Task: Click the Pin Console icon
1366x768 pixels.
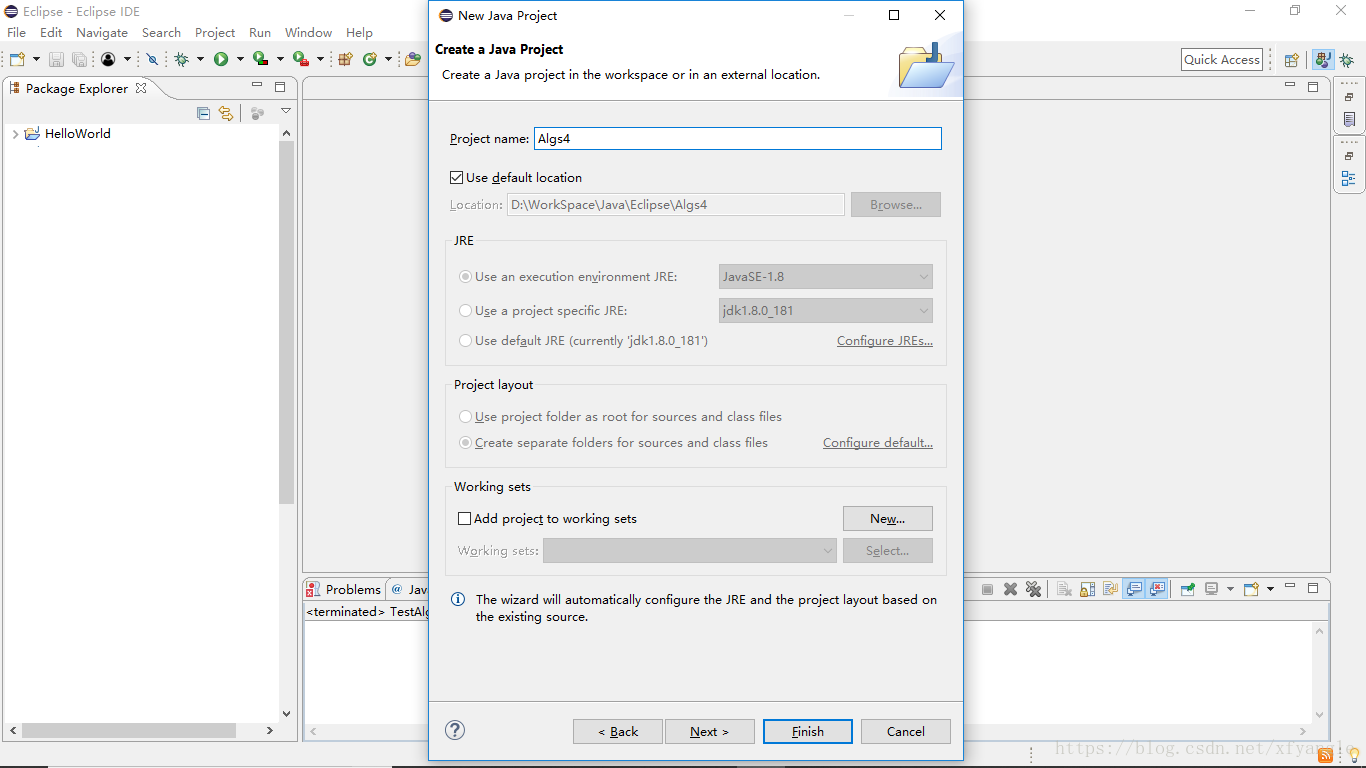Action: [1187, 589]
